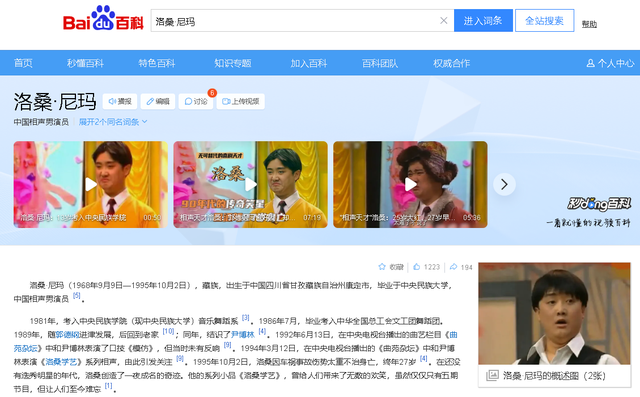This screenshot has height=397, width=640.
Task: Click the next arrow in video carousel
Action: 504,184
